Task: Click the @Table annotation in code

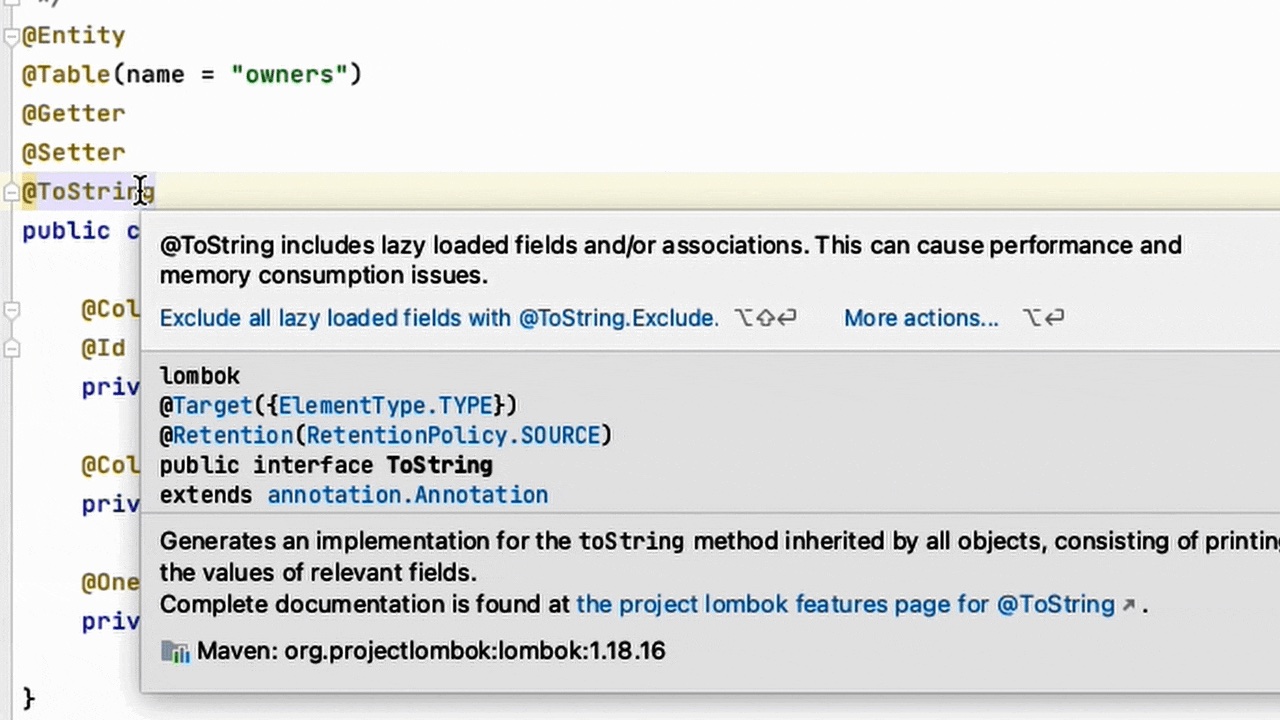Action: point(66,75)
